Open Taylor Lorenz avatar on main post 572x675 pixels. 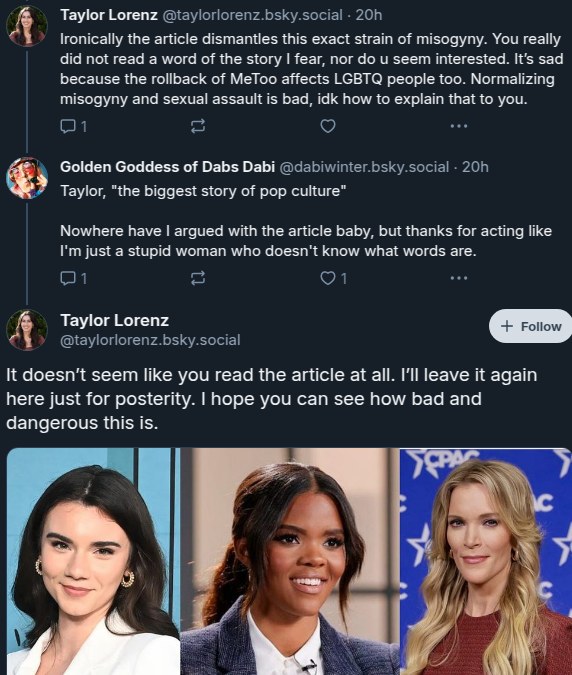[27, 330]
